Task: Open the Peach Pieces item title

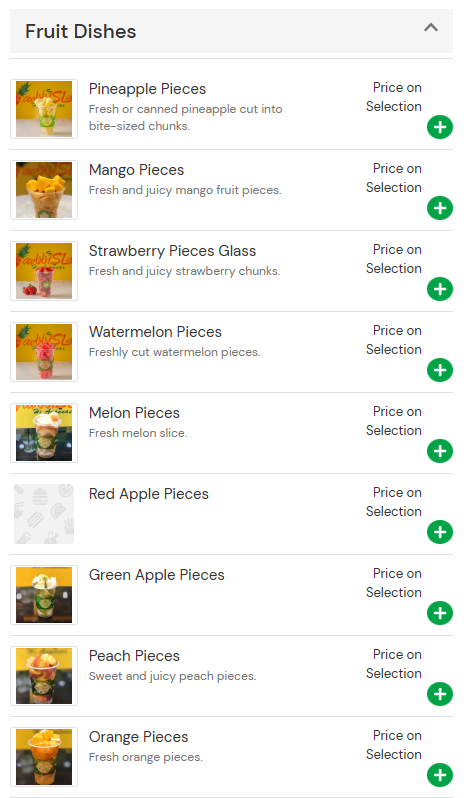Action: coord(134,656)
